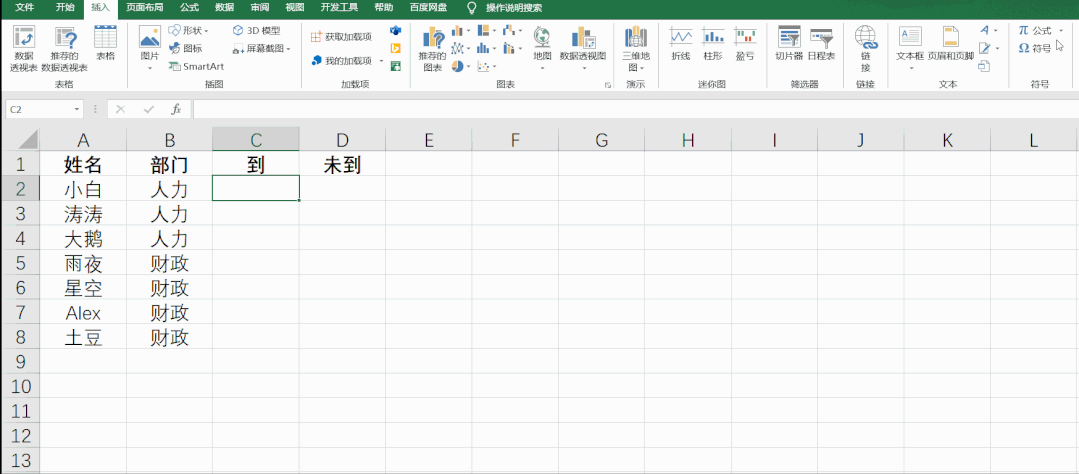Insert scatter or bubble chart
This screenshot has width=1079, height=474.
point(486,66)
